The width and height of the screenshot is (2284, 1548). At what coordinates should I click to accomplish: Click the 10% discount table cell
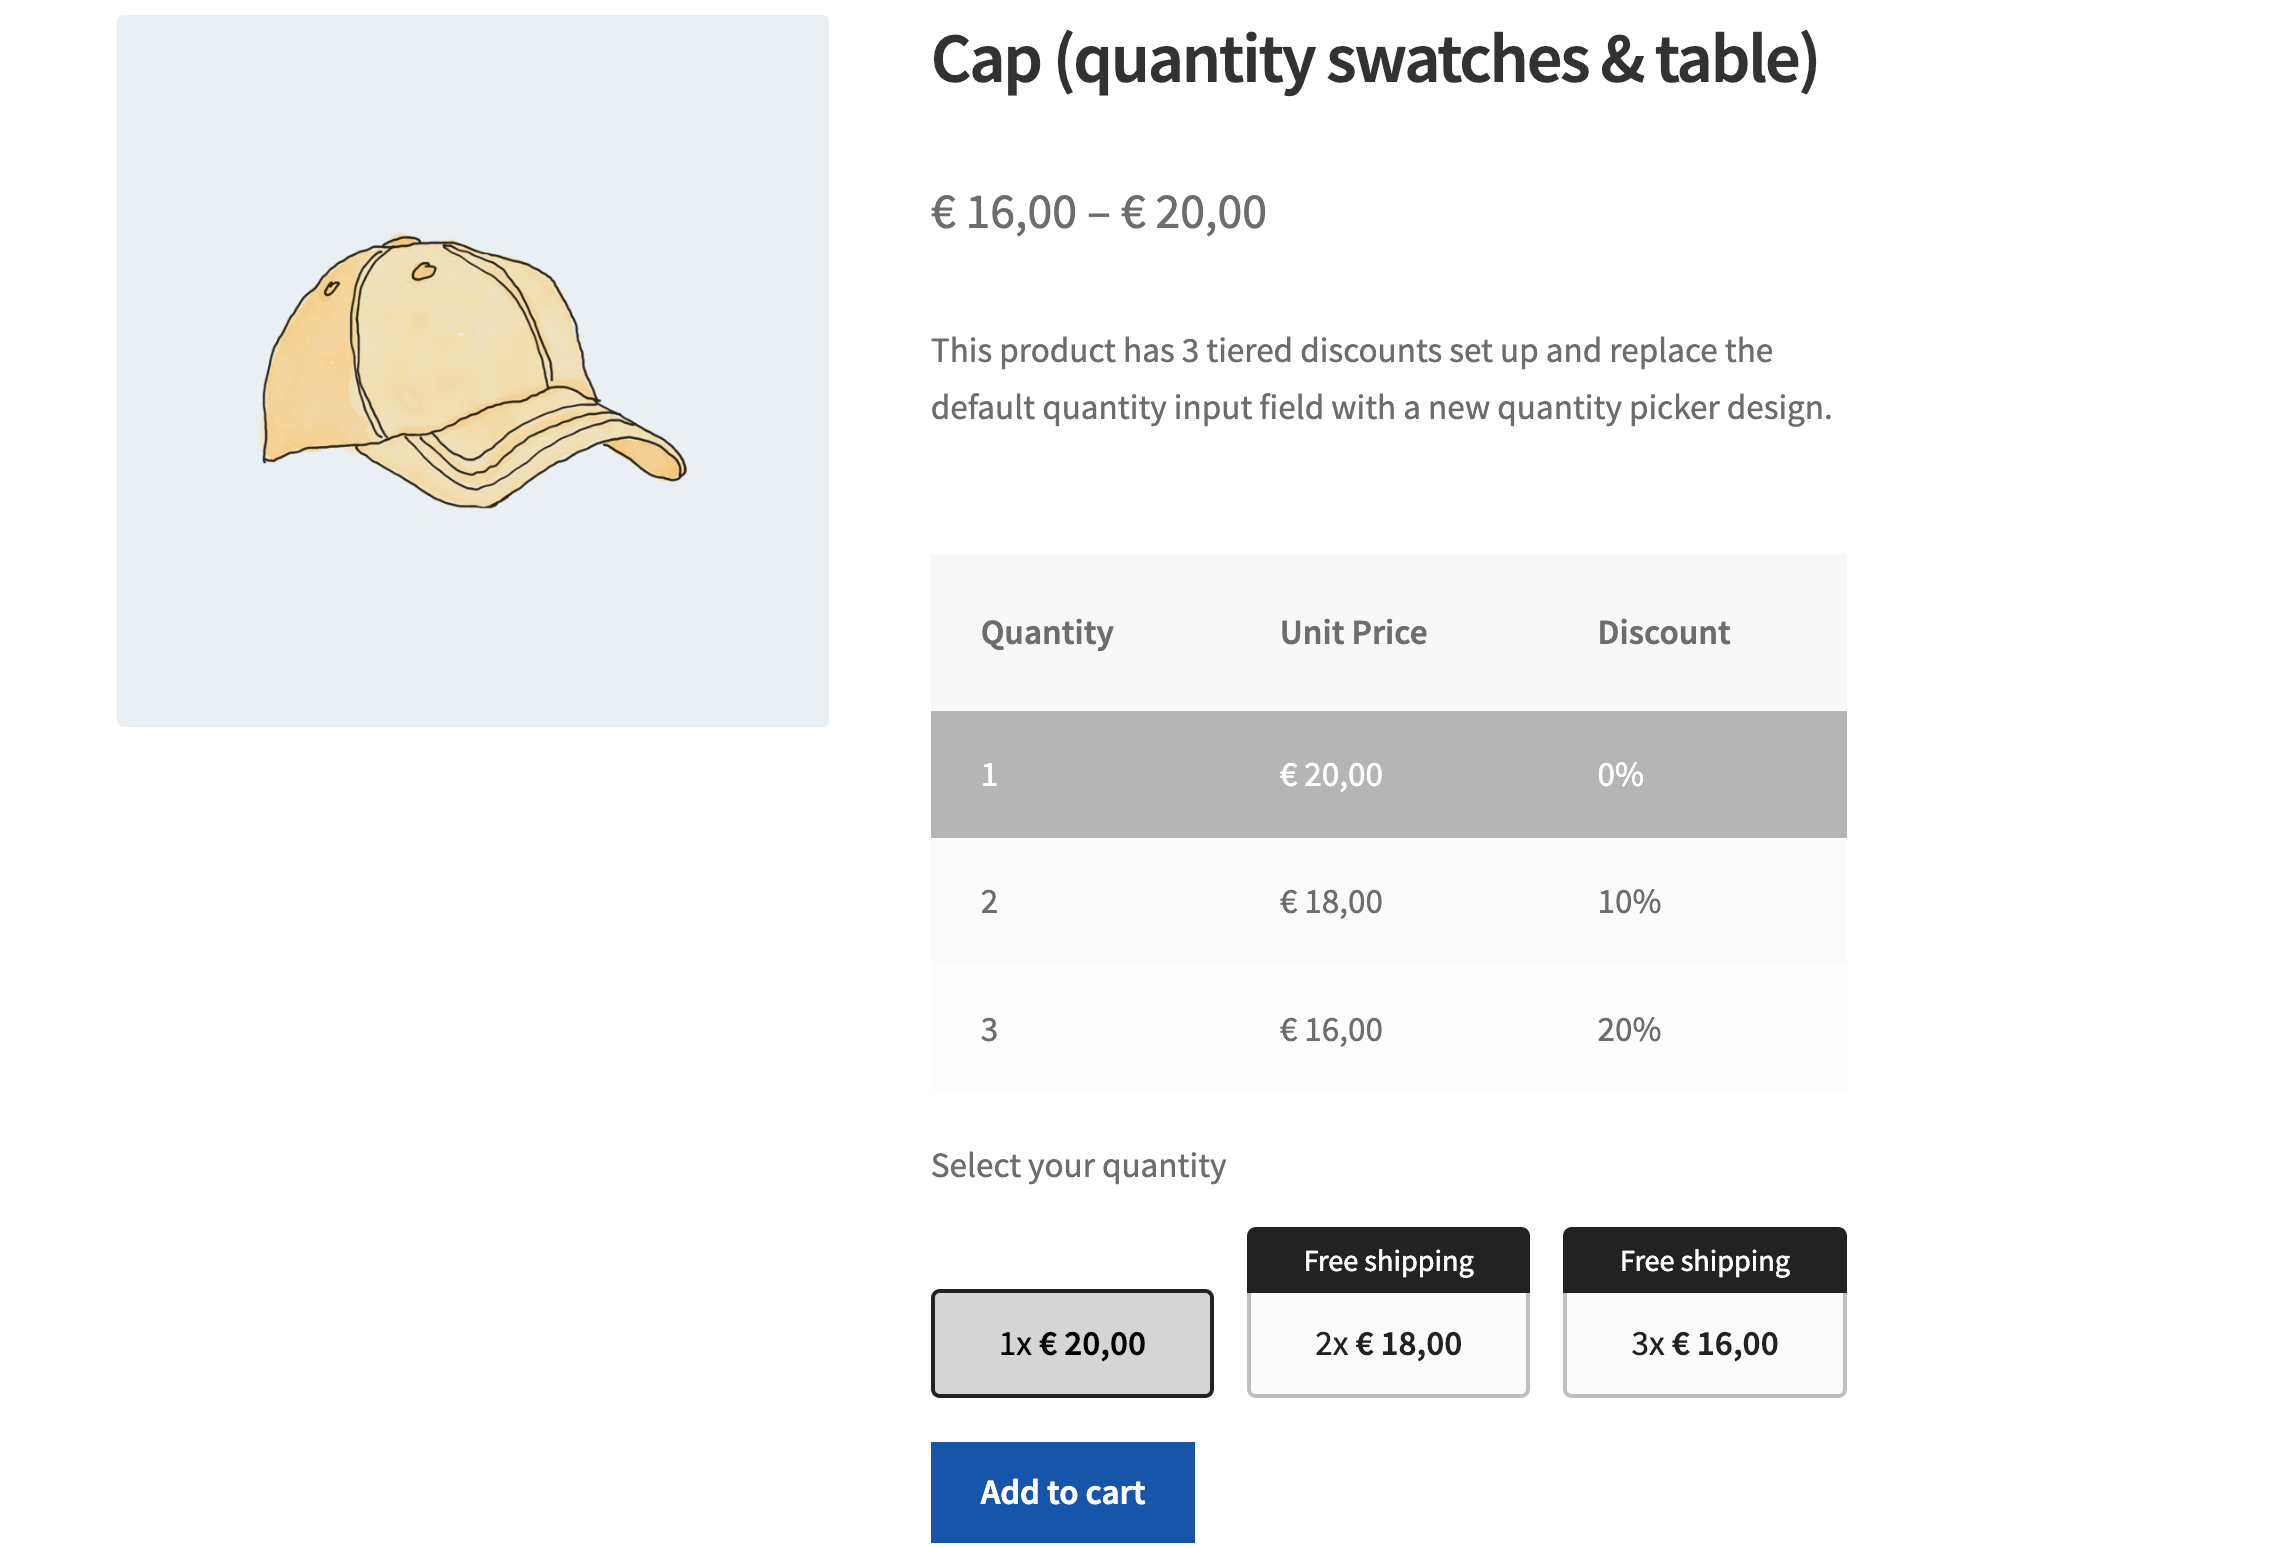click(x=1628, y=902)
